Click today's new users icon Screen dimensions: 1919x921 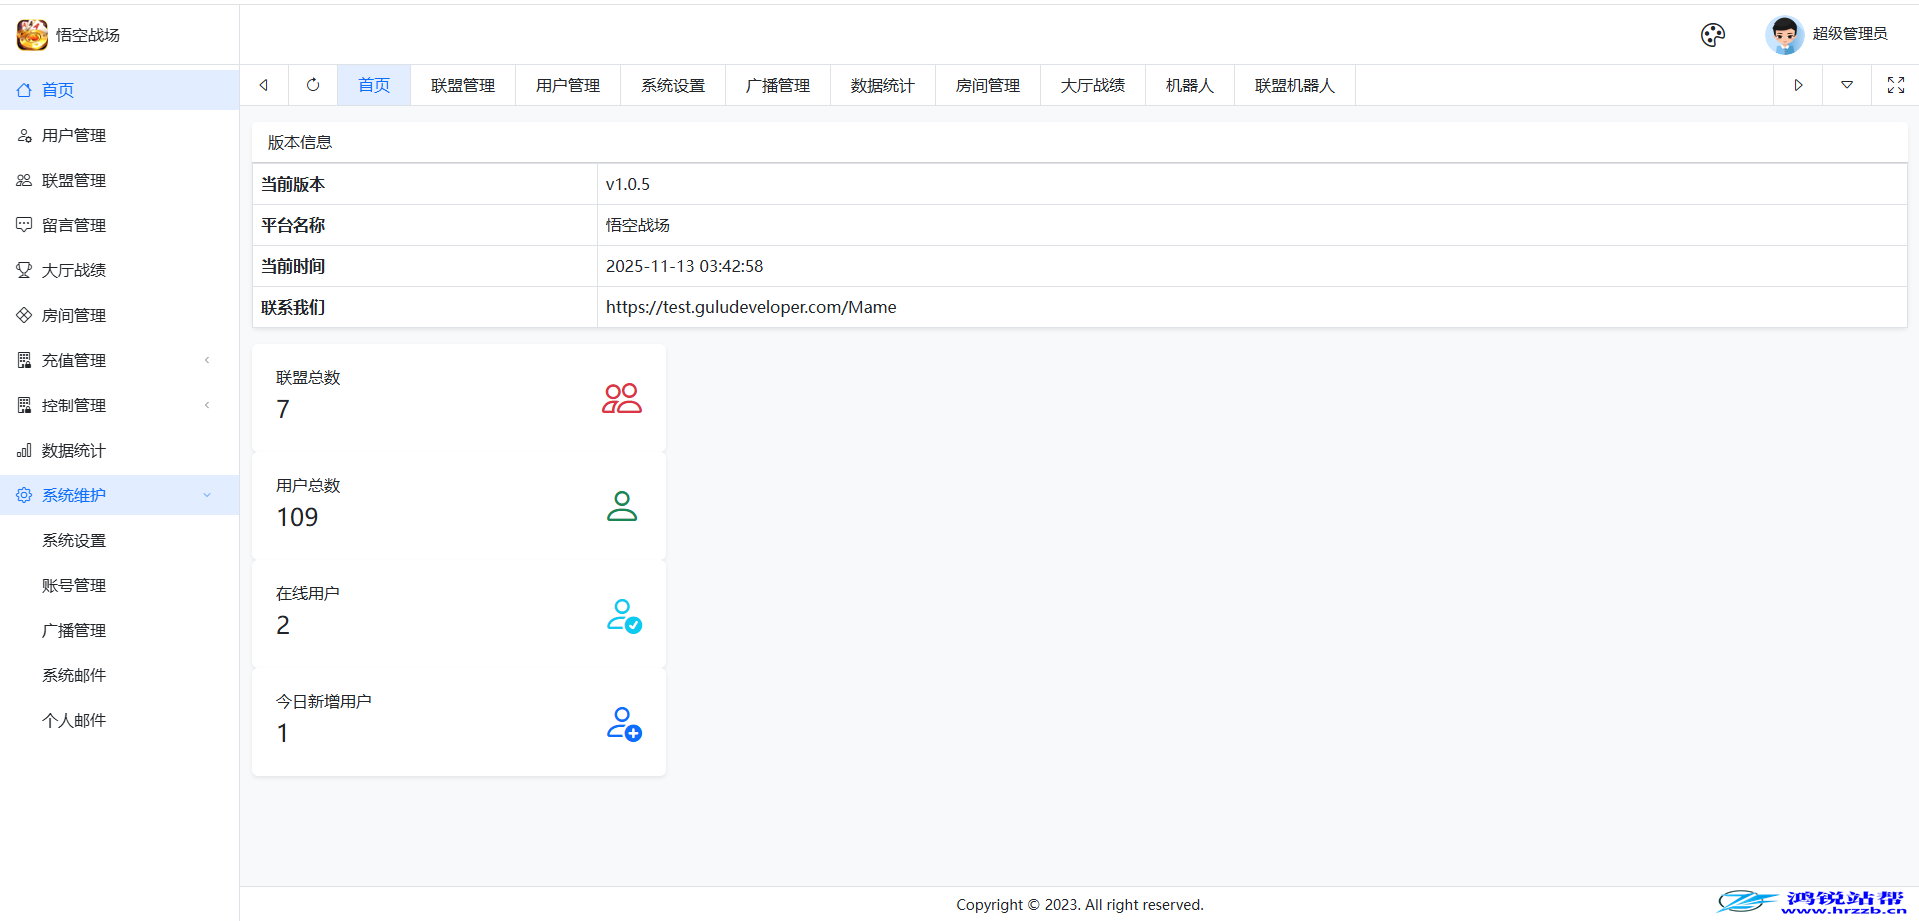click(623, 723)
